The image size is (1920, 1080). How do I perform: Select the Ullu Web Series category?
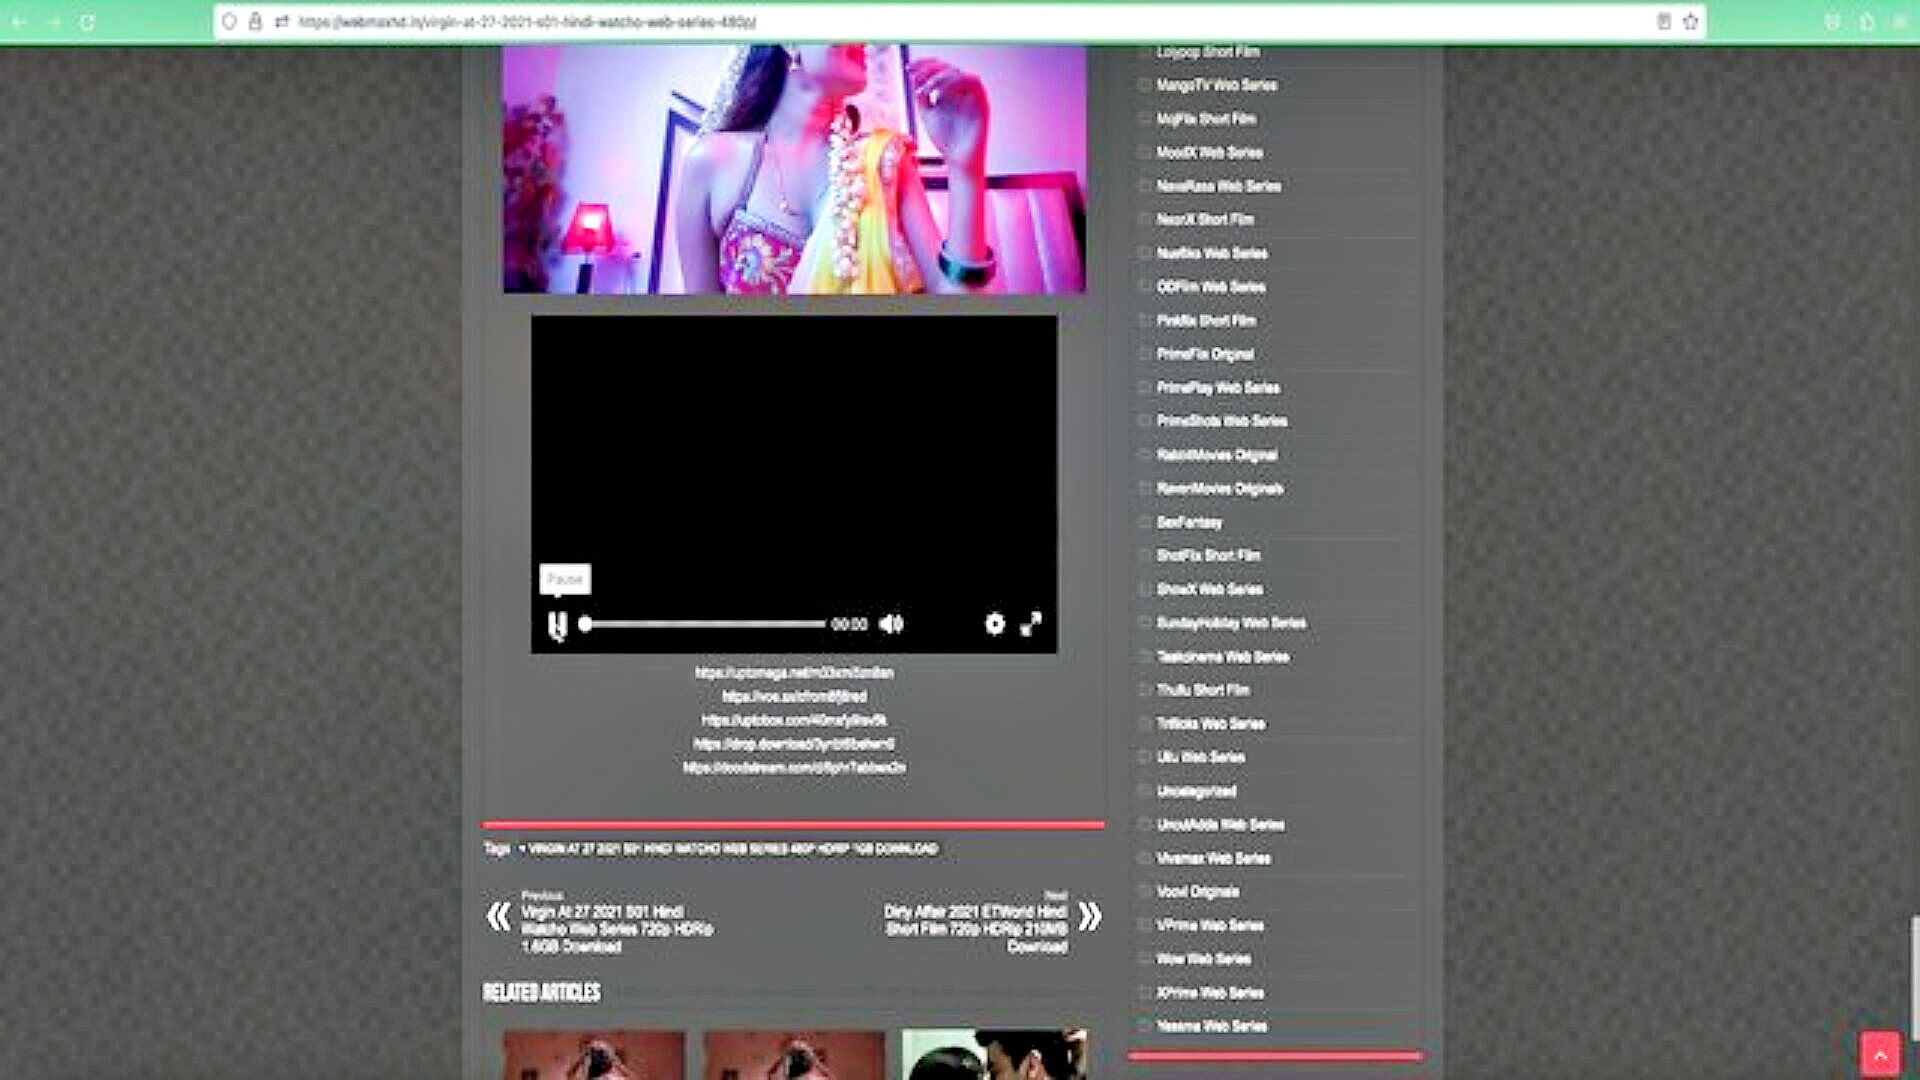point(1200,757)
